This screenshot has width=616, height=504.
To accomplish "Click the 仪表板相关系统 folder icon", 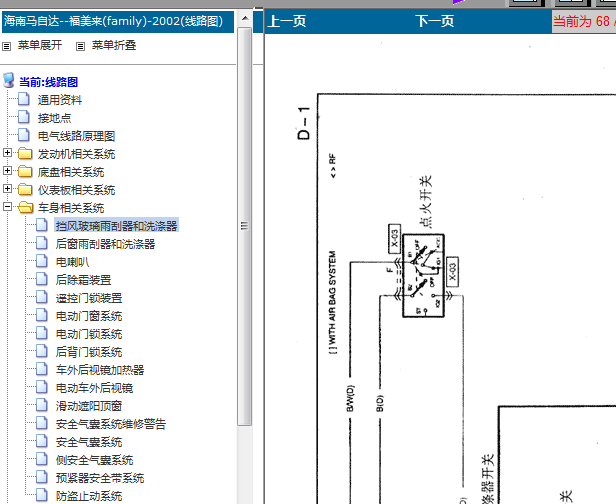I will [x=25, y=189].
